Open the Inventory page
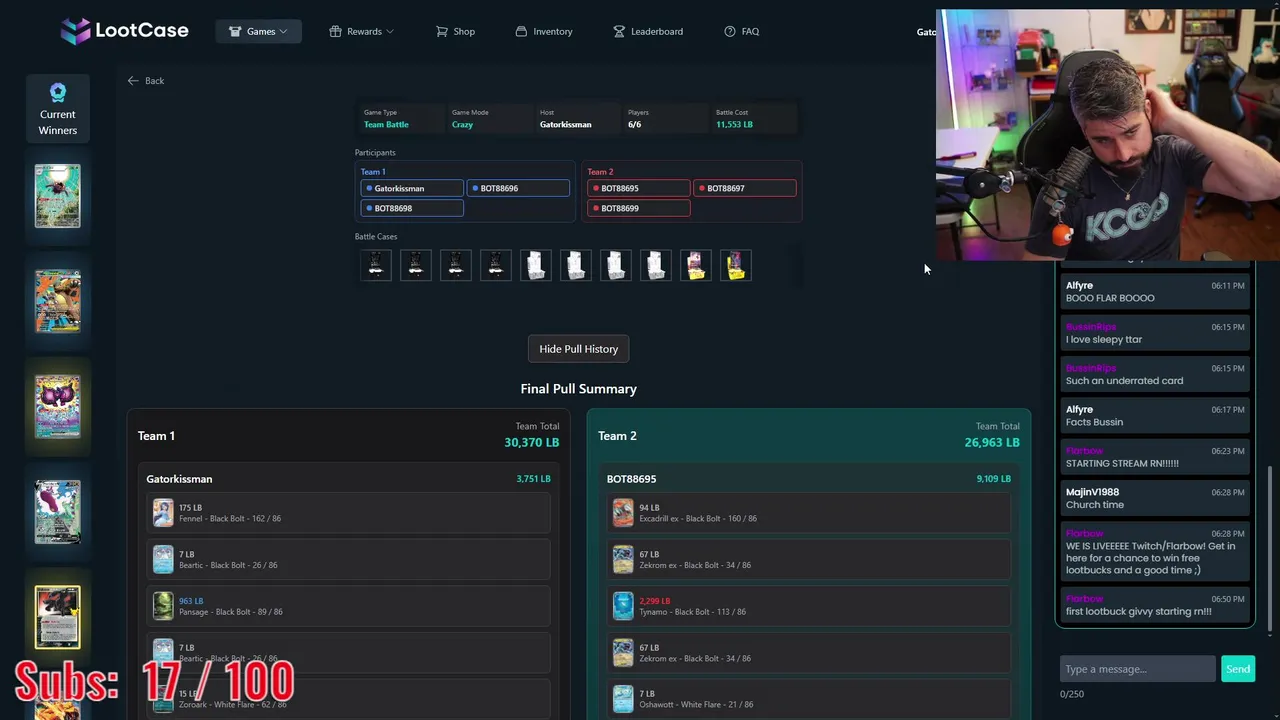The image size is (1280, 720). (544, 31)
